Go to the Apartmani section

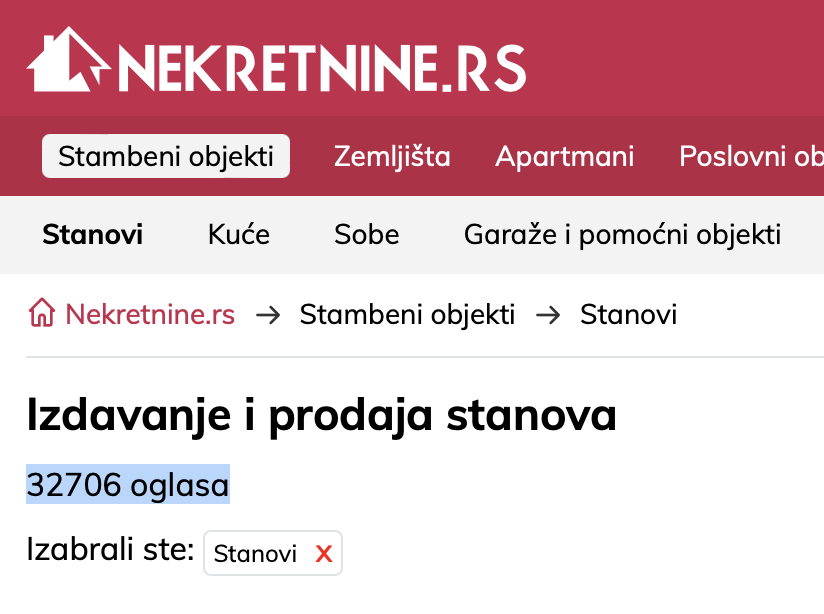565,157
